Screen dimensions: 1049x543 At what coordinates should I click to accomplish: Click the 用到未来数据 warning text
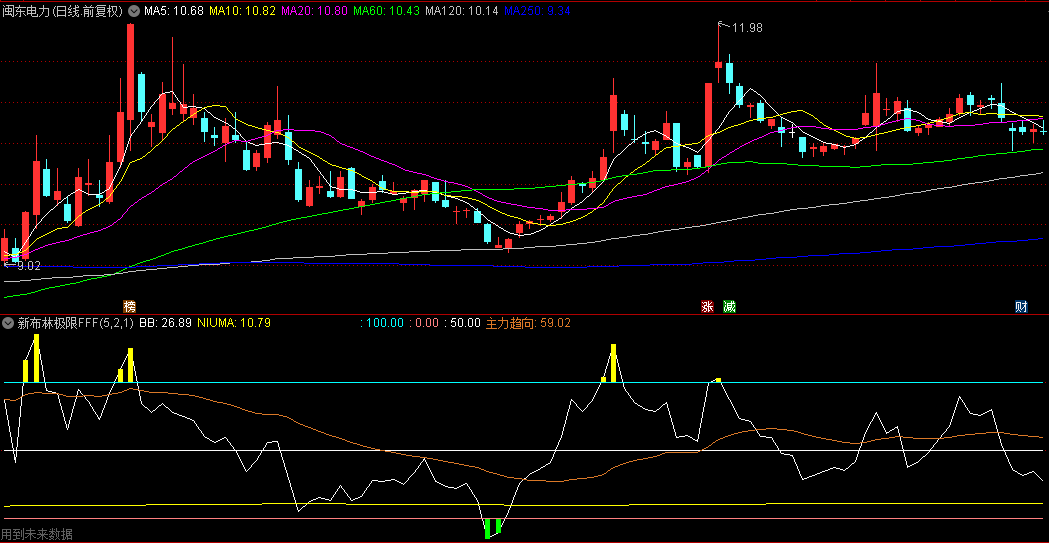37,534
